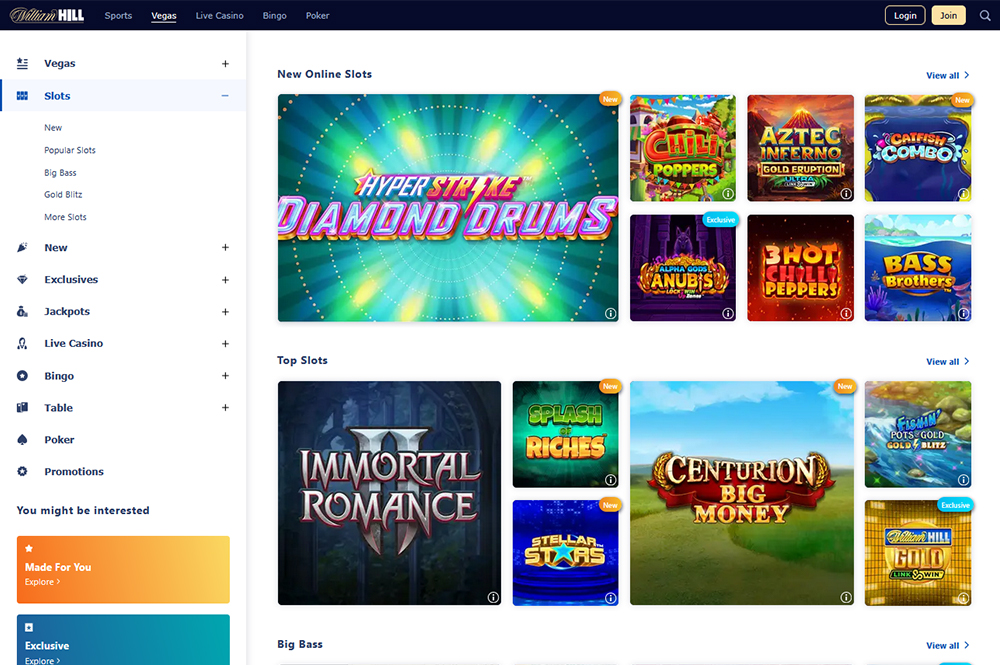
Task: Launch Centurion Big Money game tile
Action: tap(742, 493)
